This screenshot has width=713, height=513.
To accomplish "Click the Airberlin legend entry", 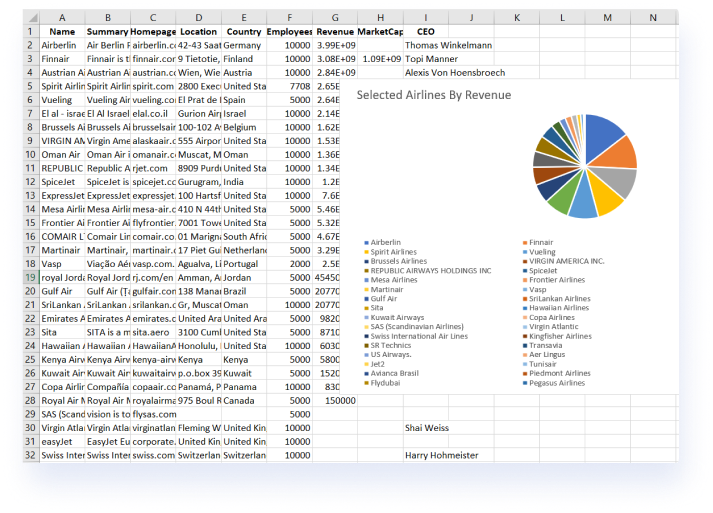I will point(382,242).
